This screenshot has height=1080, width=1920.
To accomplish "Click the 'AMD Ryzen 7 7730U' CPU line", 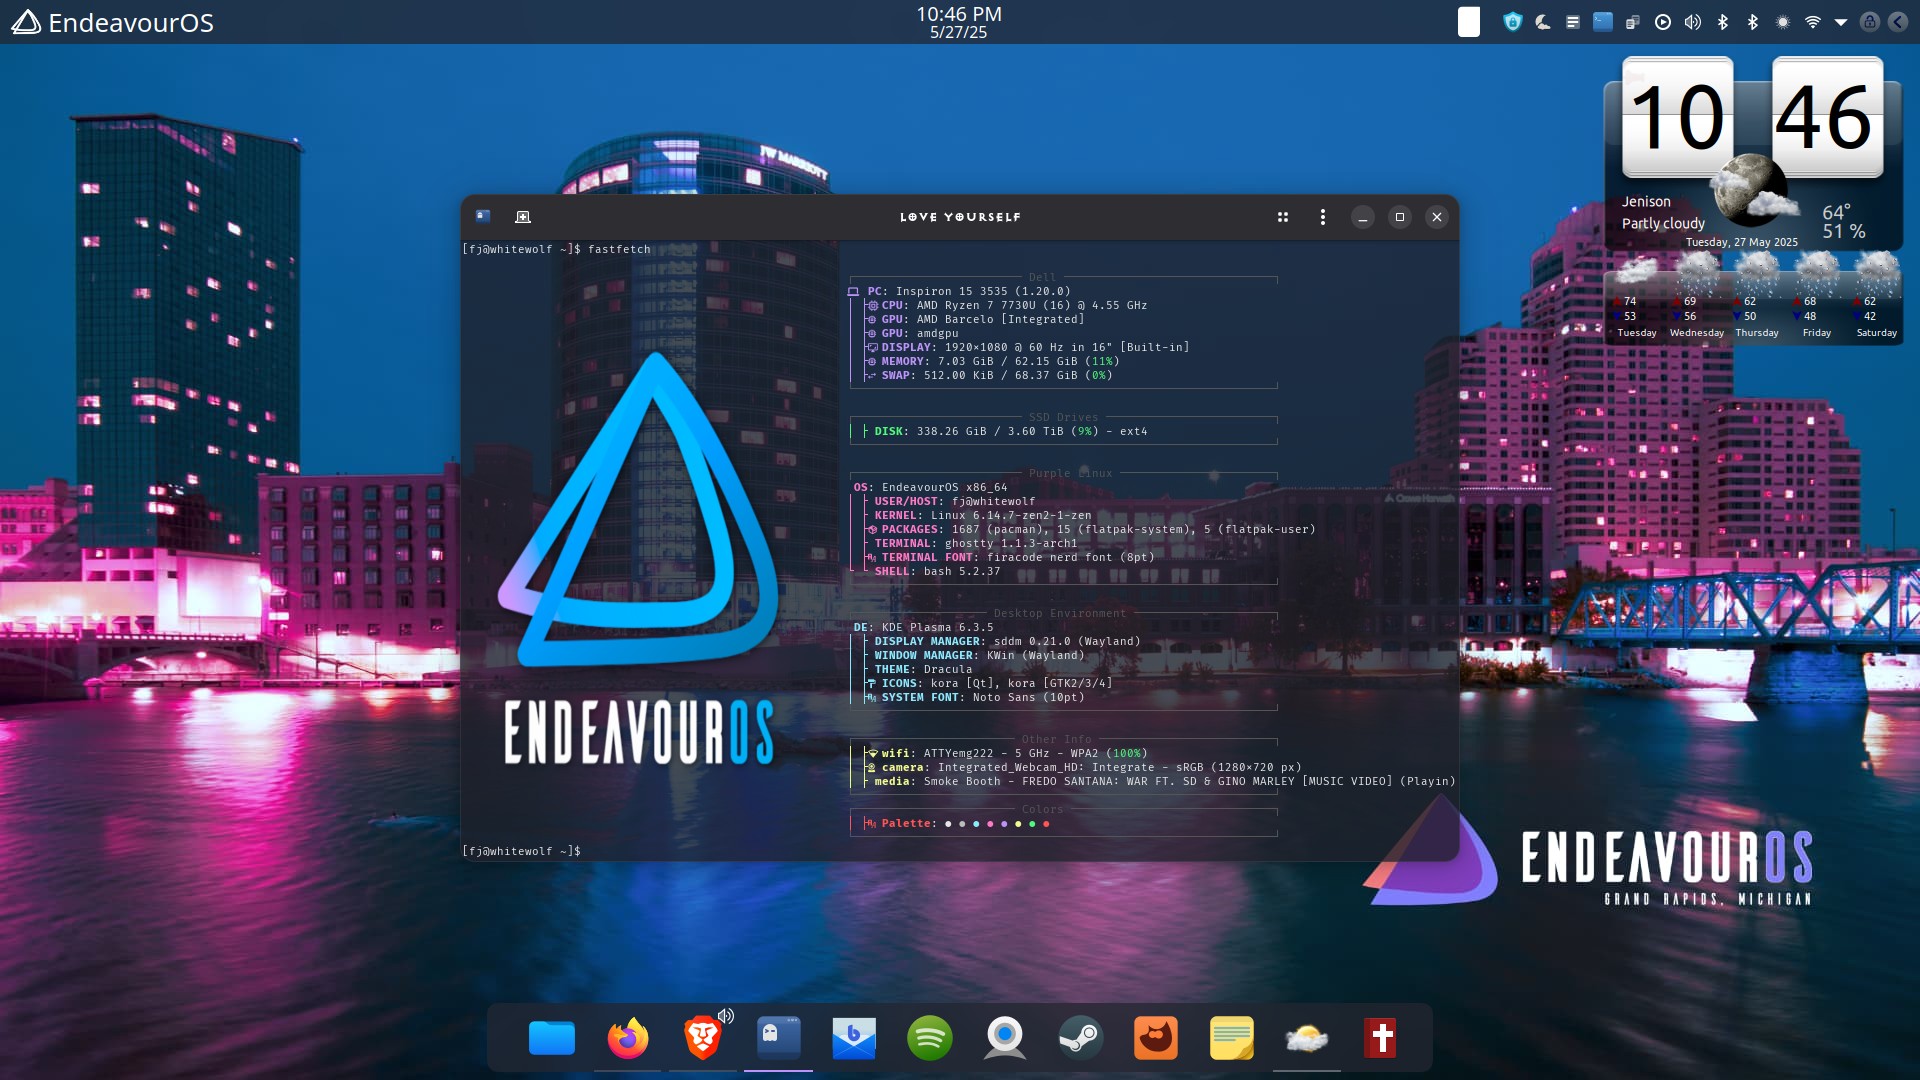I will (1007, 305).
